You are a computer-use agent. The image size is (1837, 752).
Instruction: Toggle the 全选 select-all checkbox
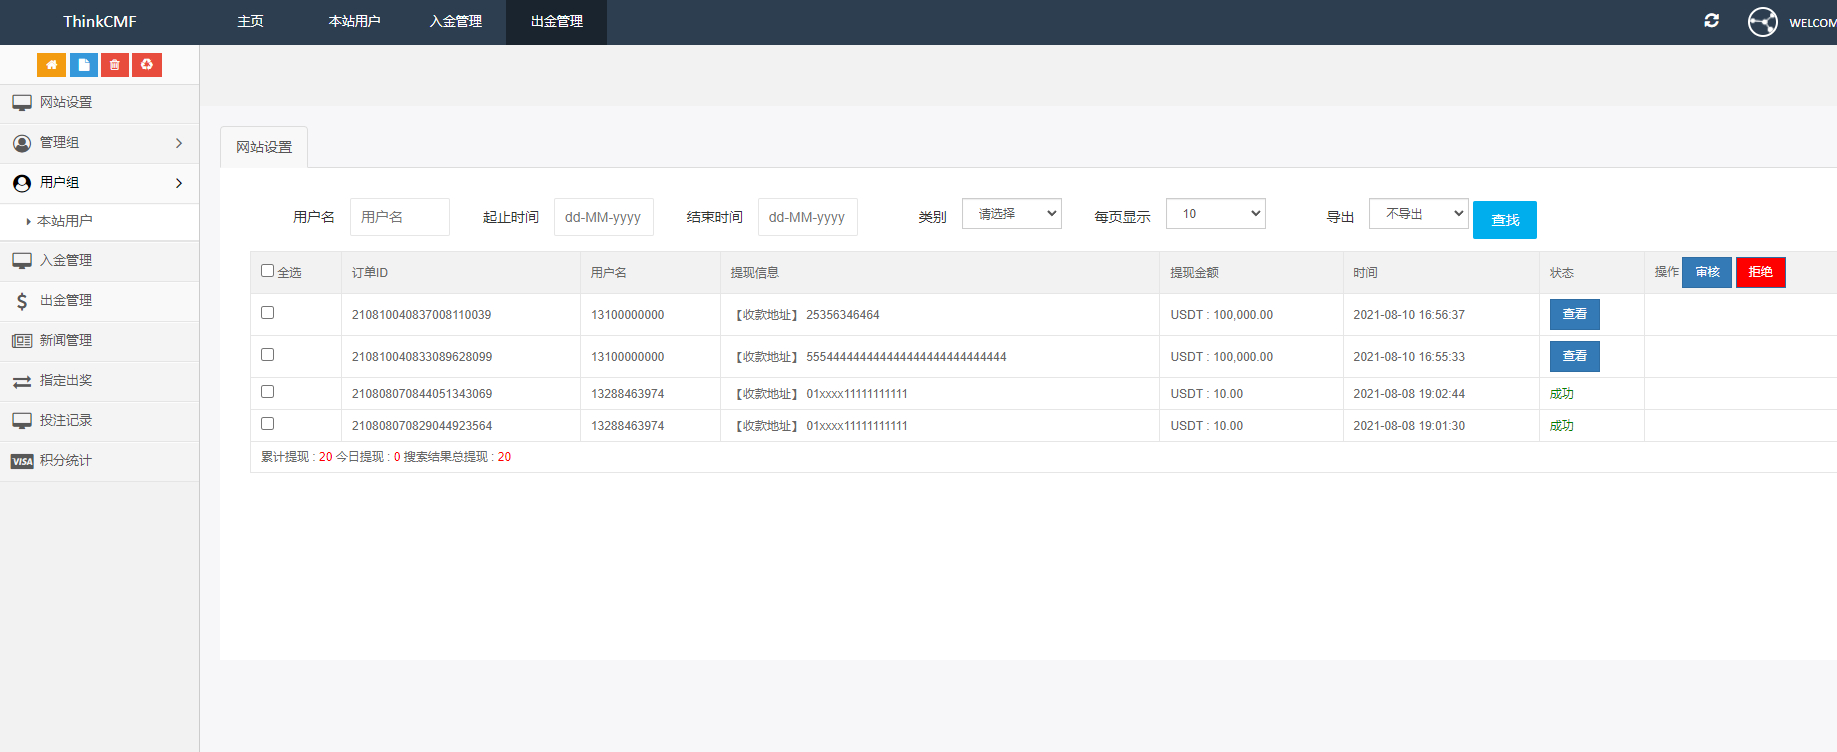(267, 271)
